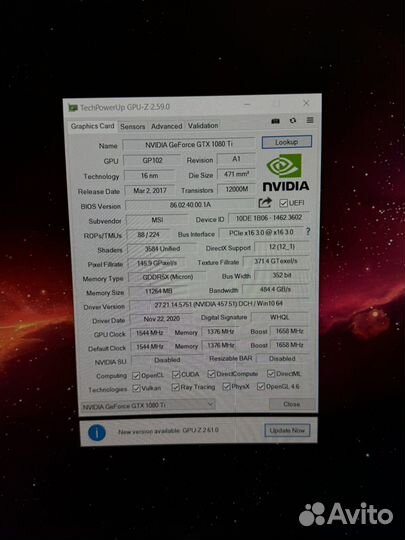
Task: Open the GPU selection dropdown
Action: 148,405
